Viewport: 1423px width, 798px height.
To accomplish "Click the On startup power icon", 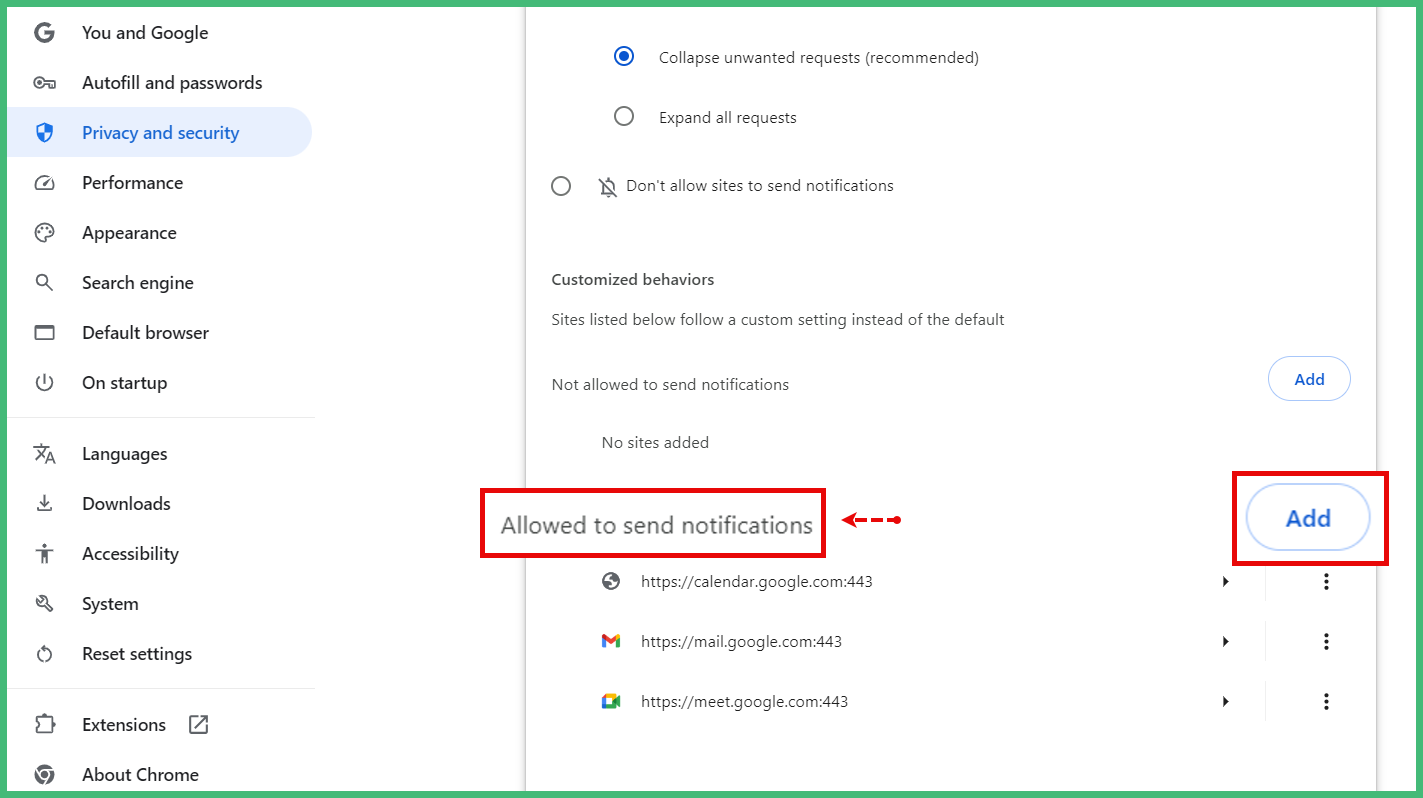I will [x=44, y=383].
